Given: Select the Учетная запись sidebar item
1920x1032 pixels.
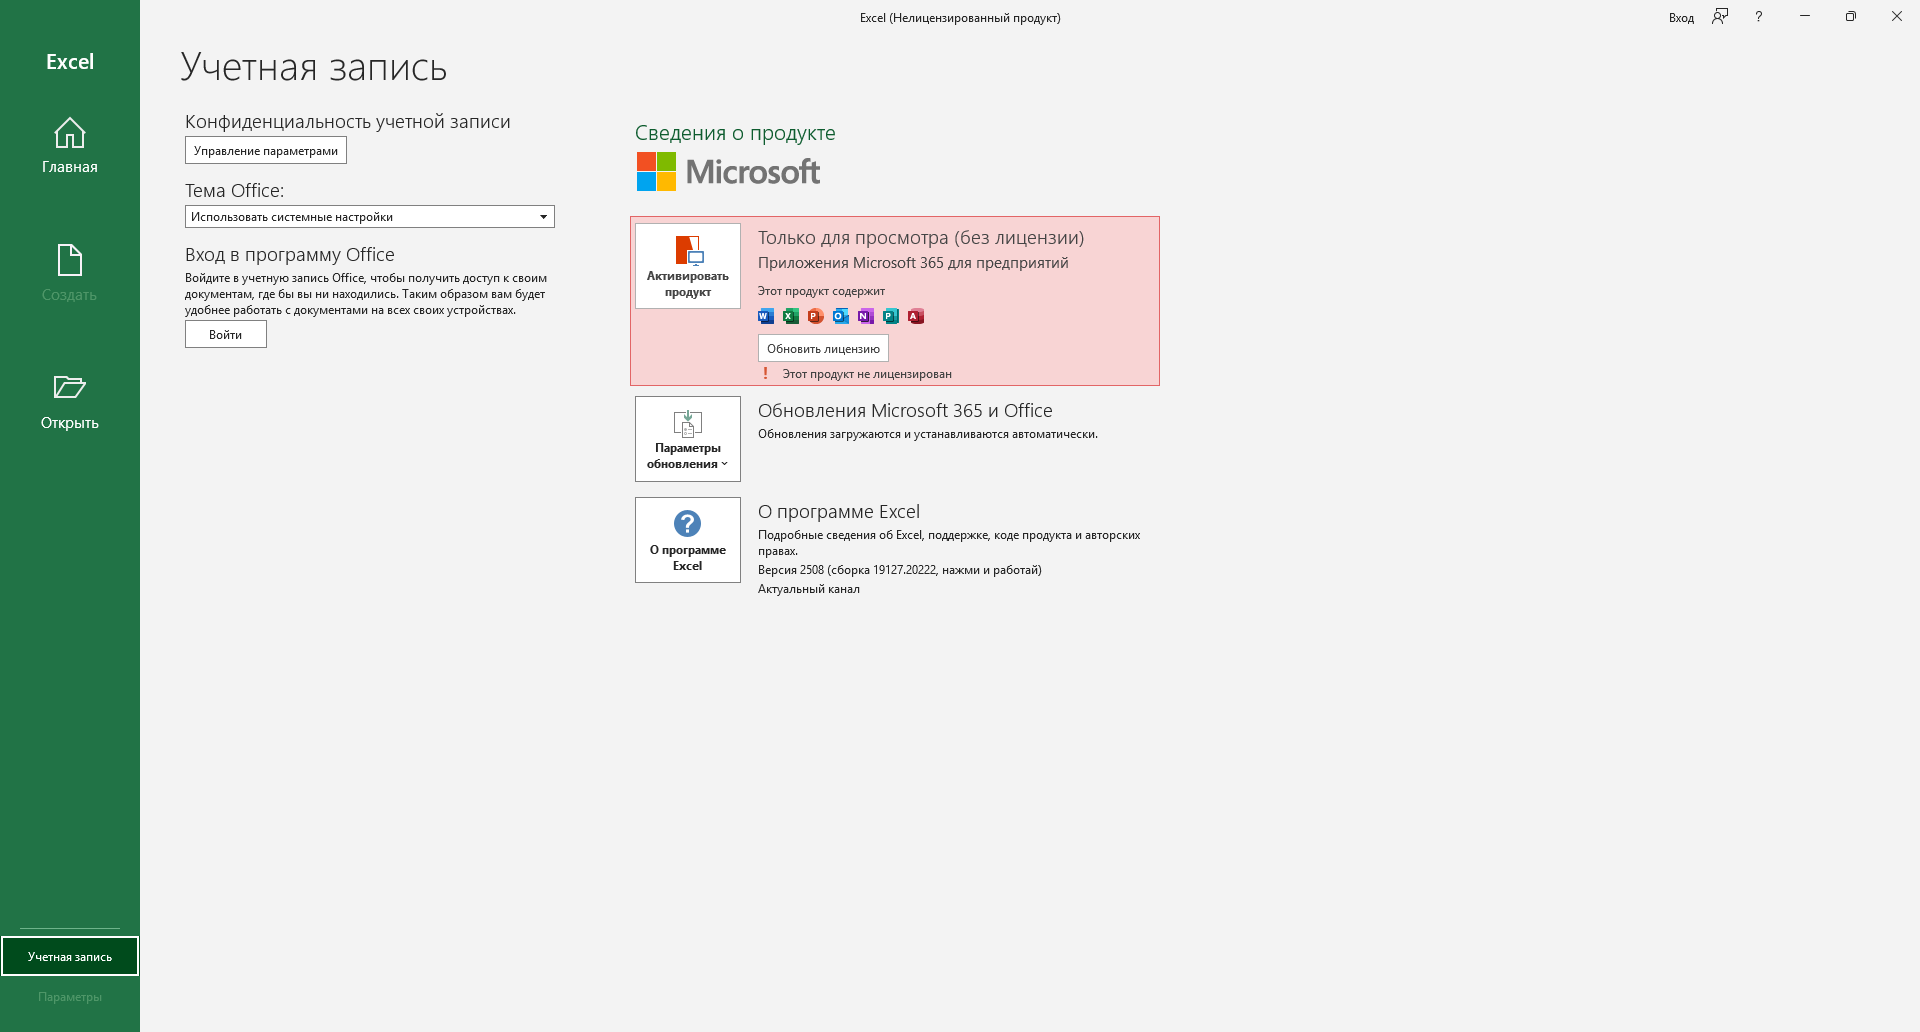Looking at the screenshot, I should coord(70,956).
